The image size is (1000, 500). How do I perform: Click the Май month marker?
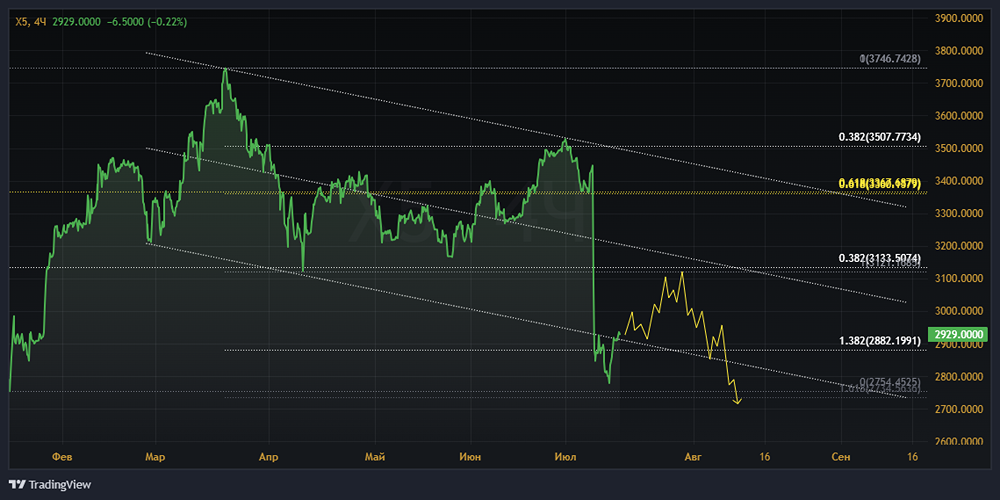(375, 456)
